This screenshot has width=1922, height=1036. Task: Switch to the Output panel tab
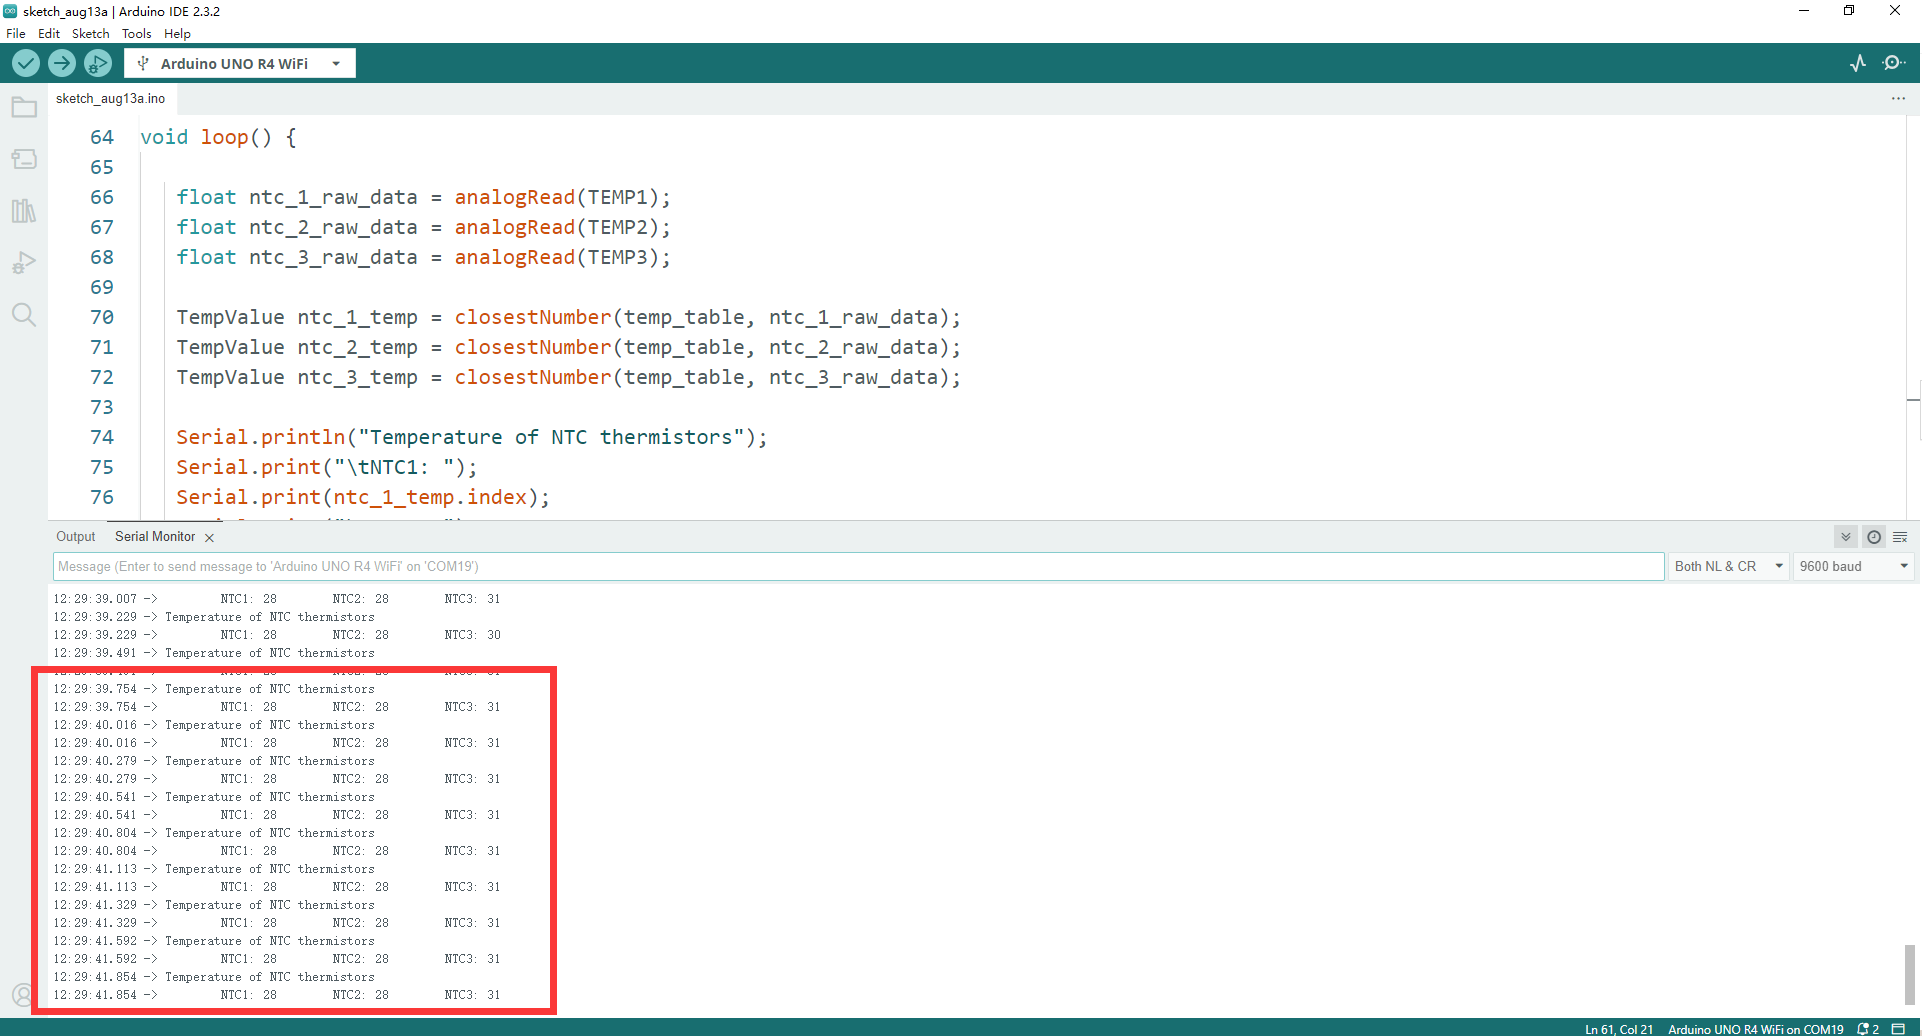tap(76, 537)
